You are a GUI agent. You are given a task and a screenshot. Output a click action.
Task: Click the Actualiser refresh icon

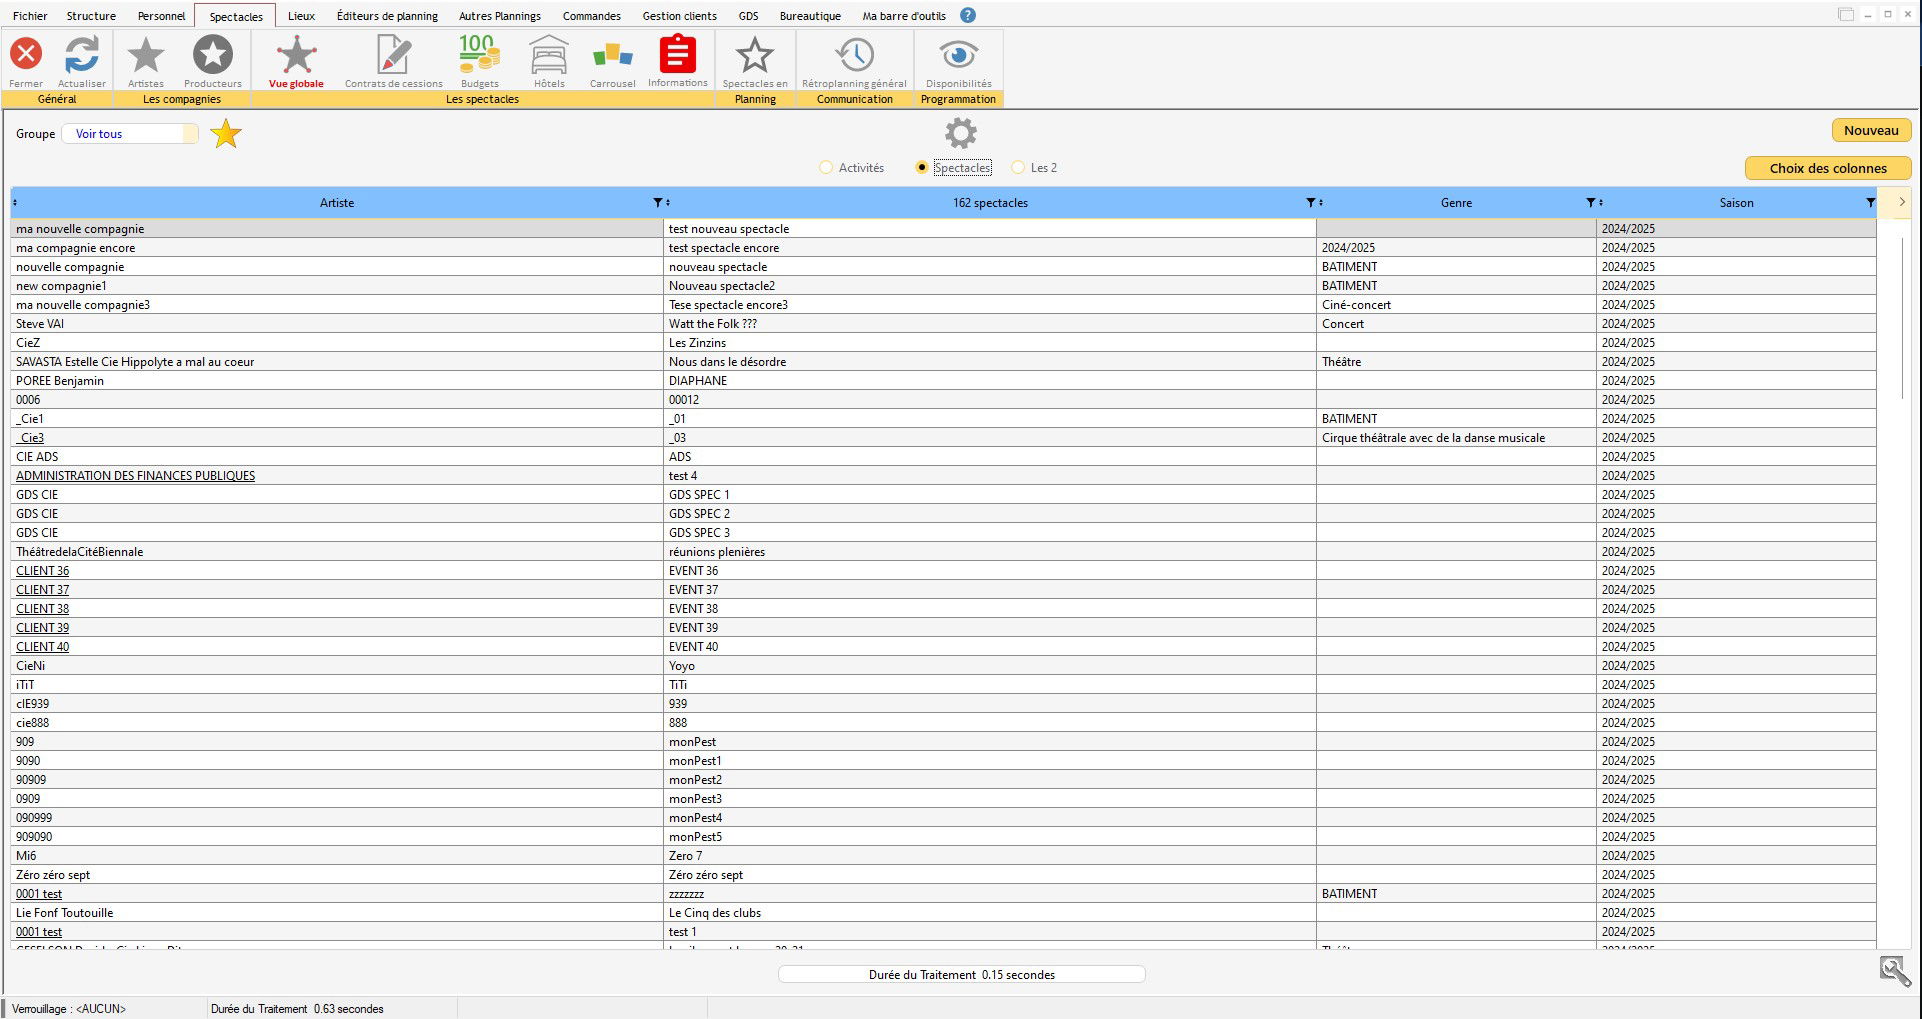click(81, 56)
